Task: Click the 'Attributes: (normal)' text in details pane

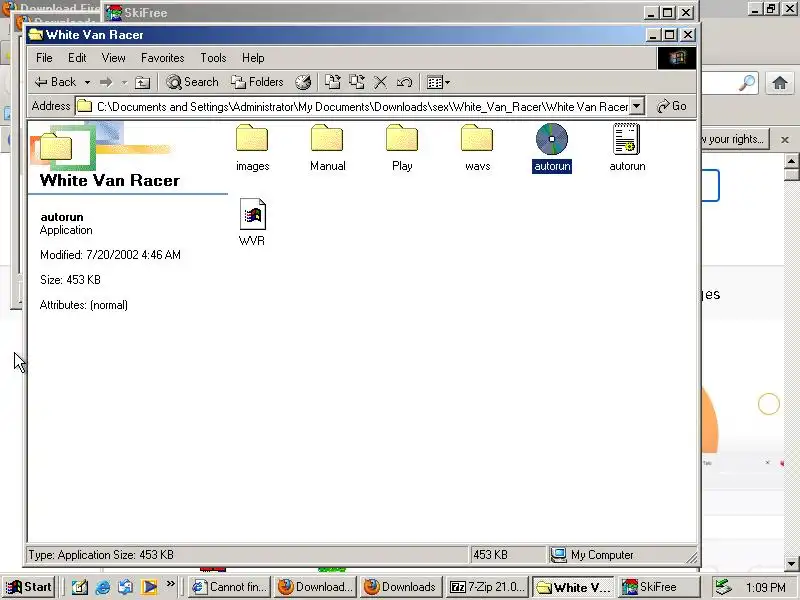Action: [84, 305]
